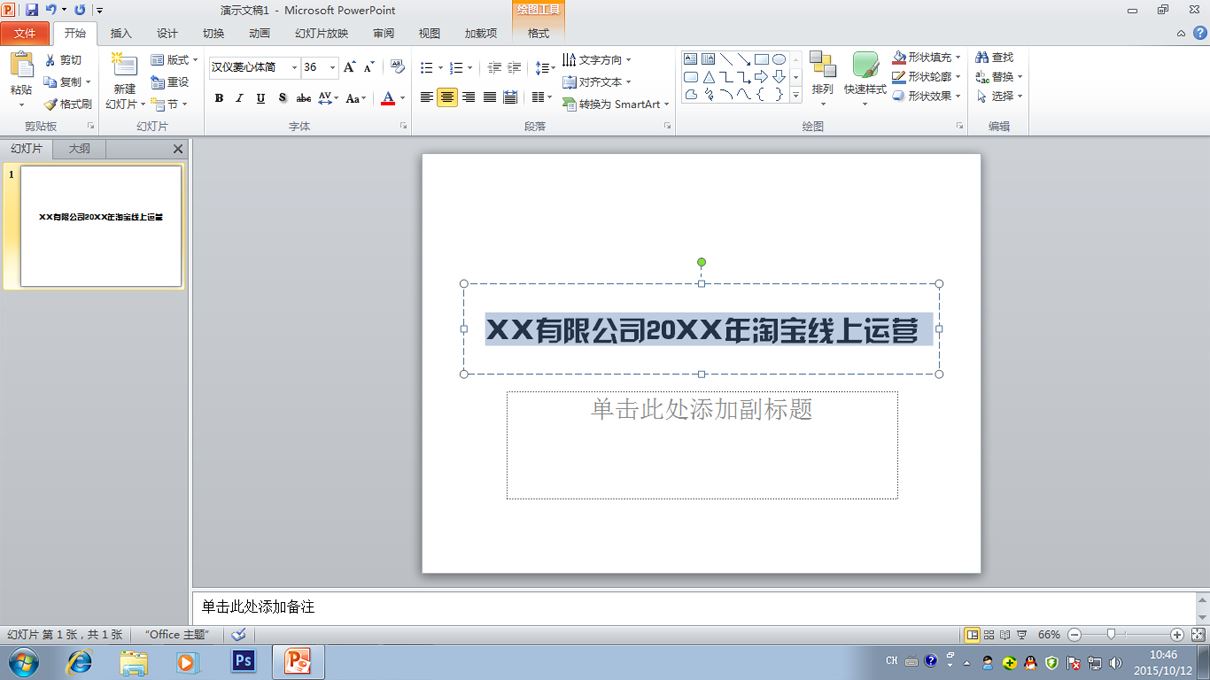
Task: Reset the slide with 重设
Action: pyautogui.click(x=169, y=82)
